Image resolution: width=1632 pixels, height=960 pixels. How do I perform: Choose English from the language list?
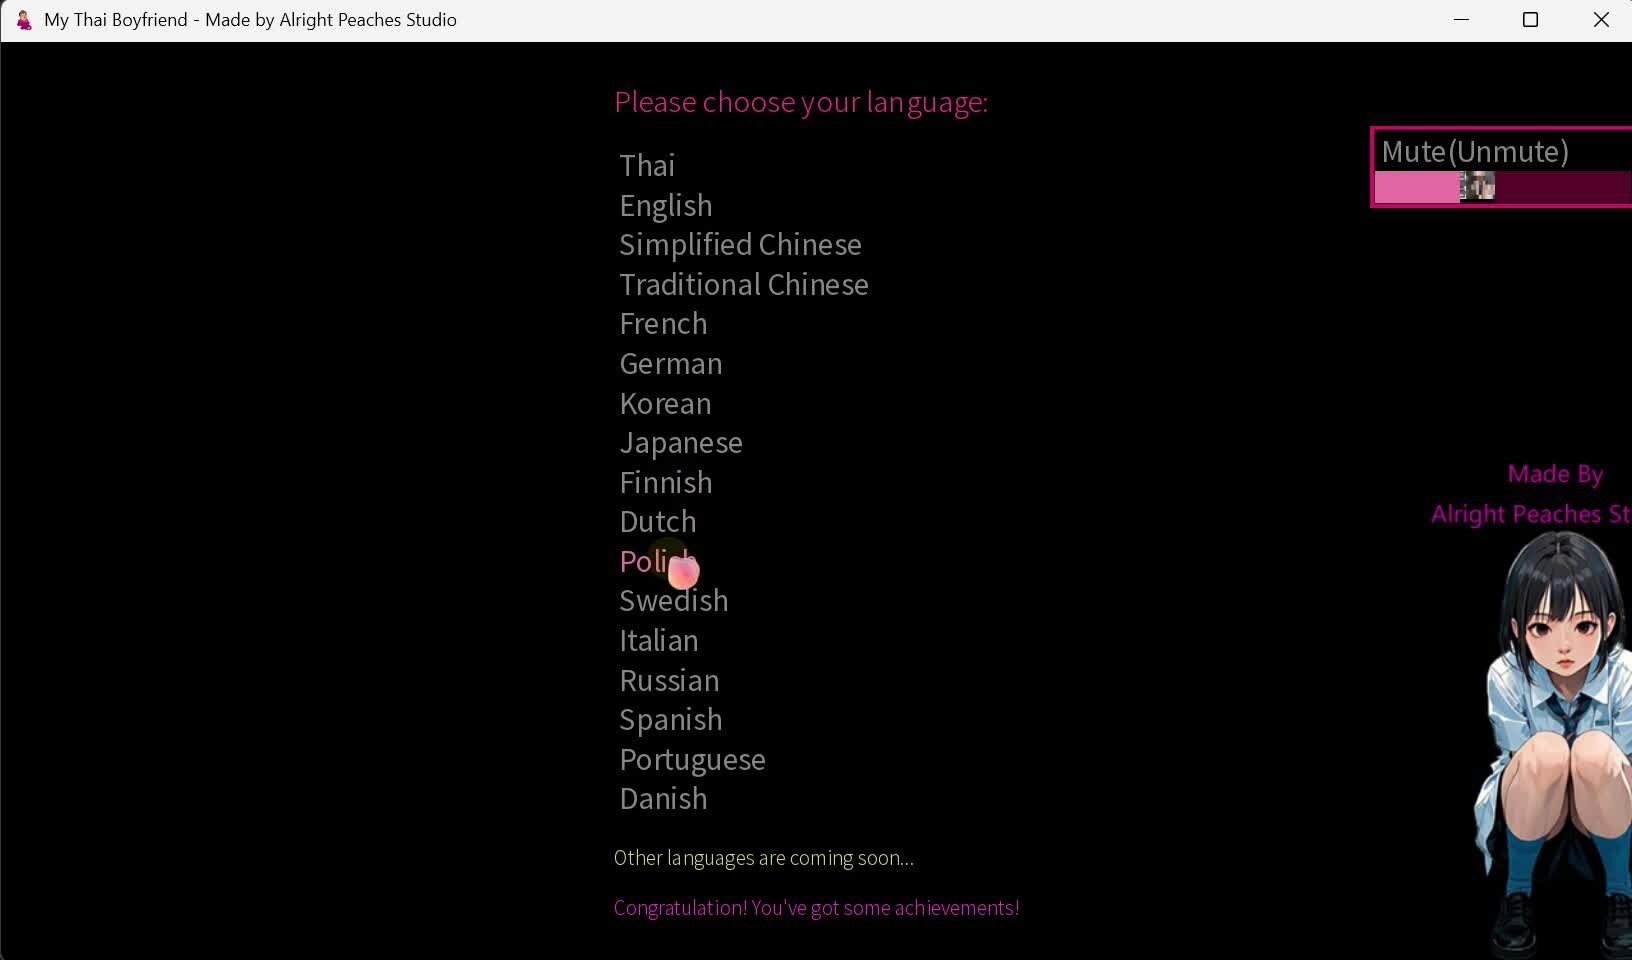tap(666, 205)
